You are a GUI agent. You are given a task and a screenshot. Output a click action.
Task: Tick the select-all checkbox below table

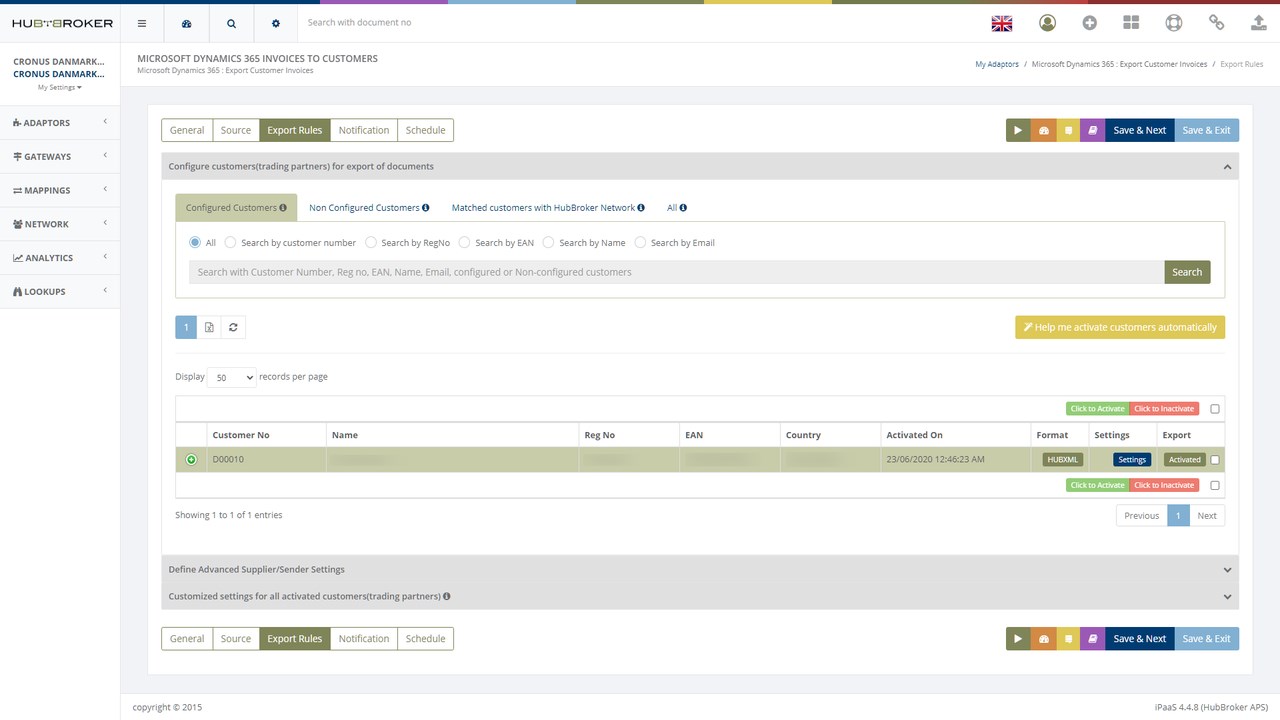tap(1215, 485)
